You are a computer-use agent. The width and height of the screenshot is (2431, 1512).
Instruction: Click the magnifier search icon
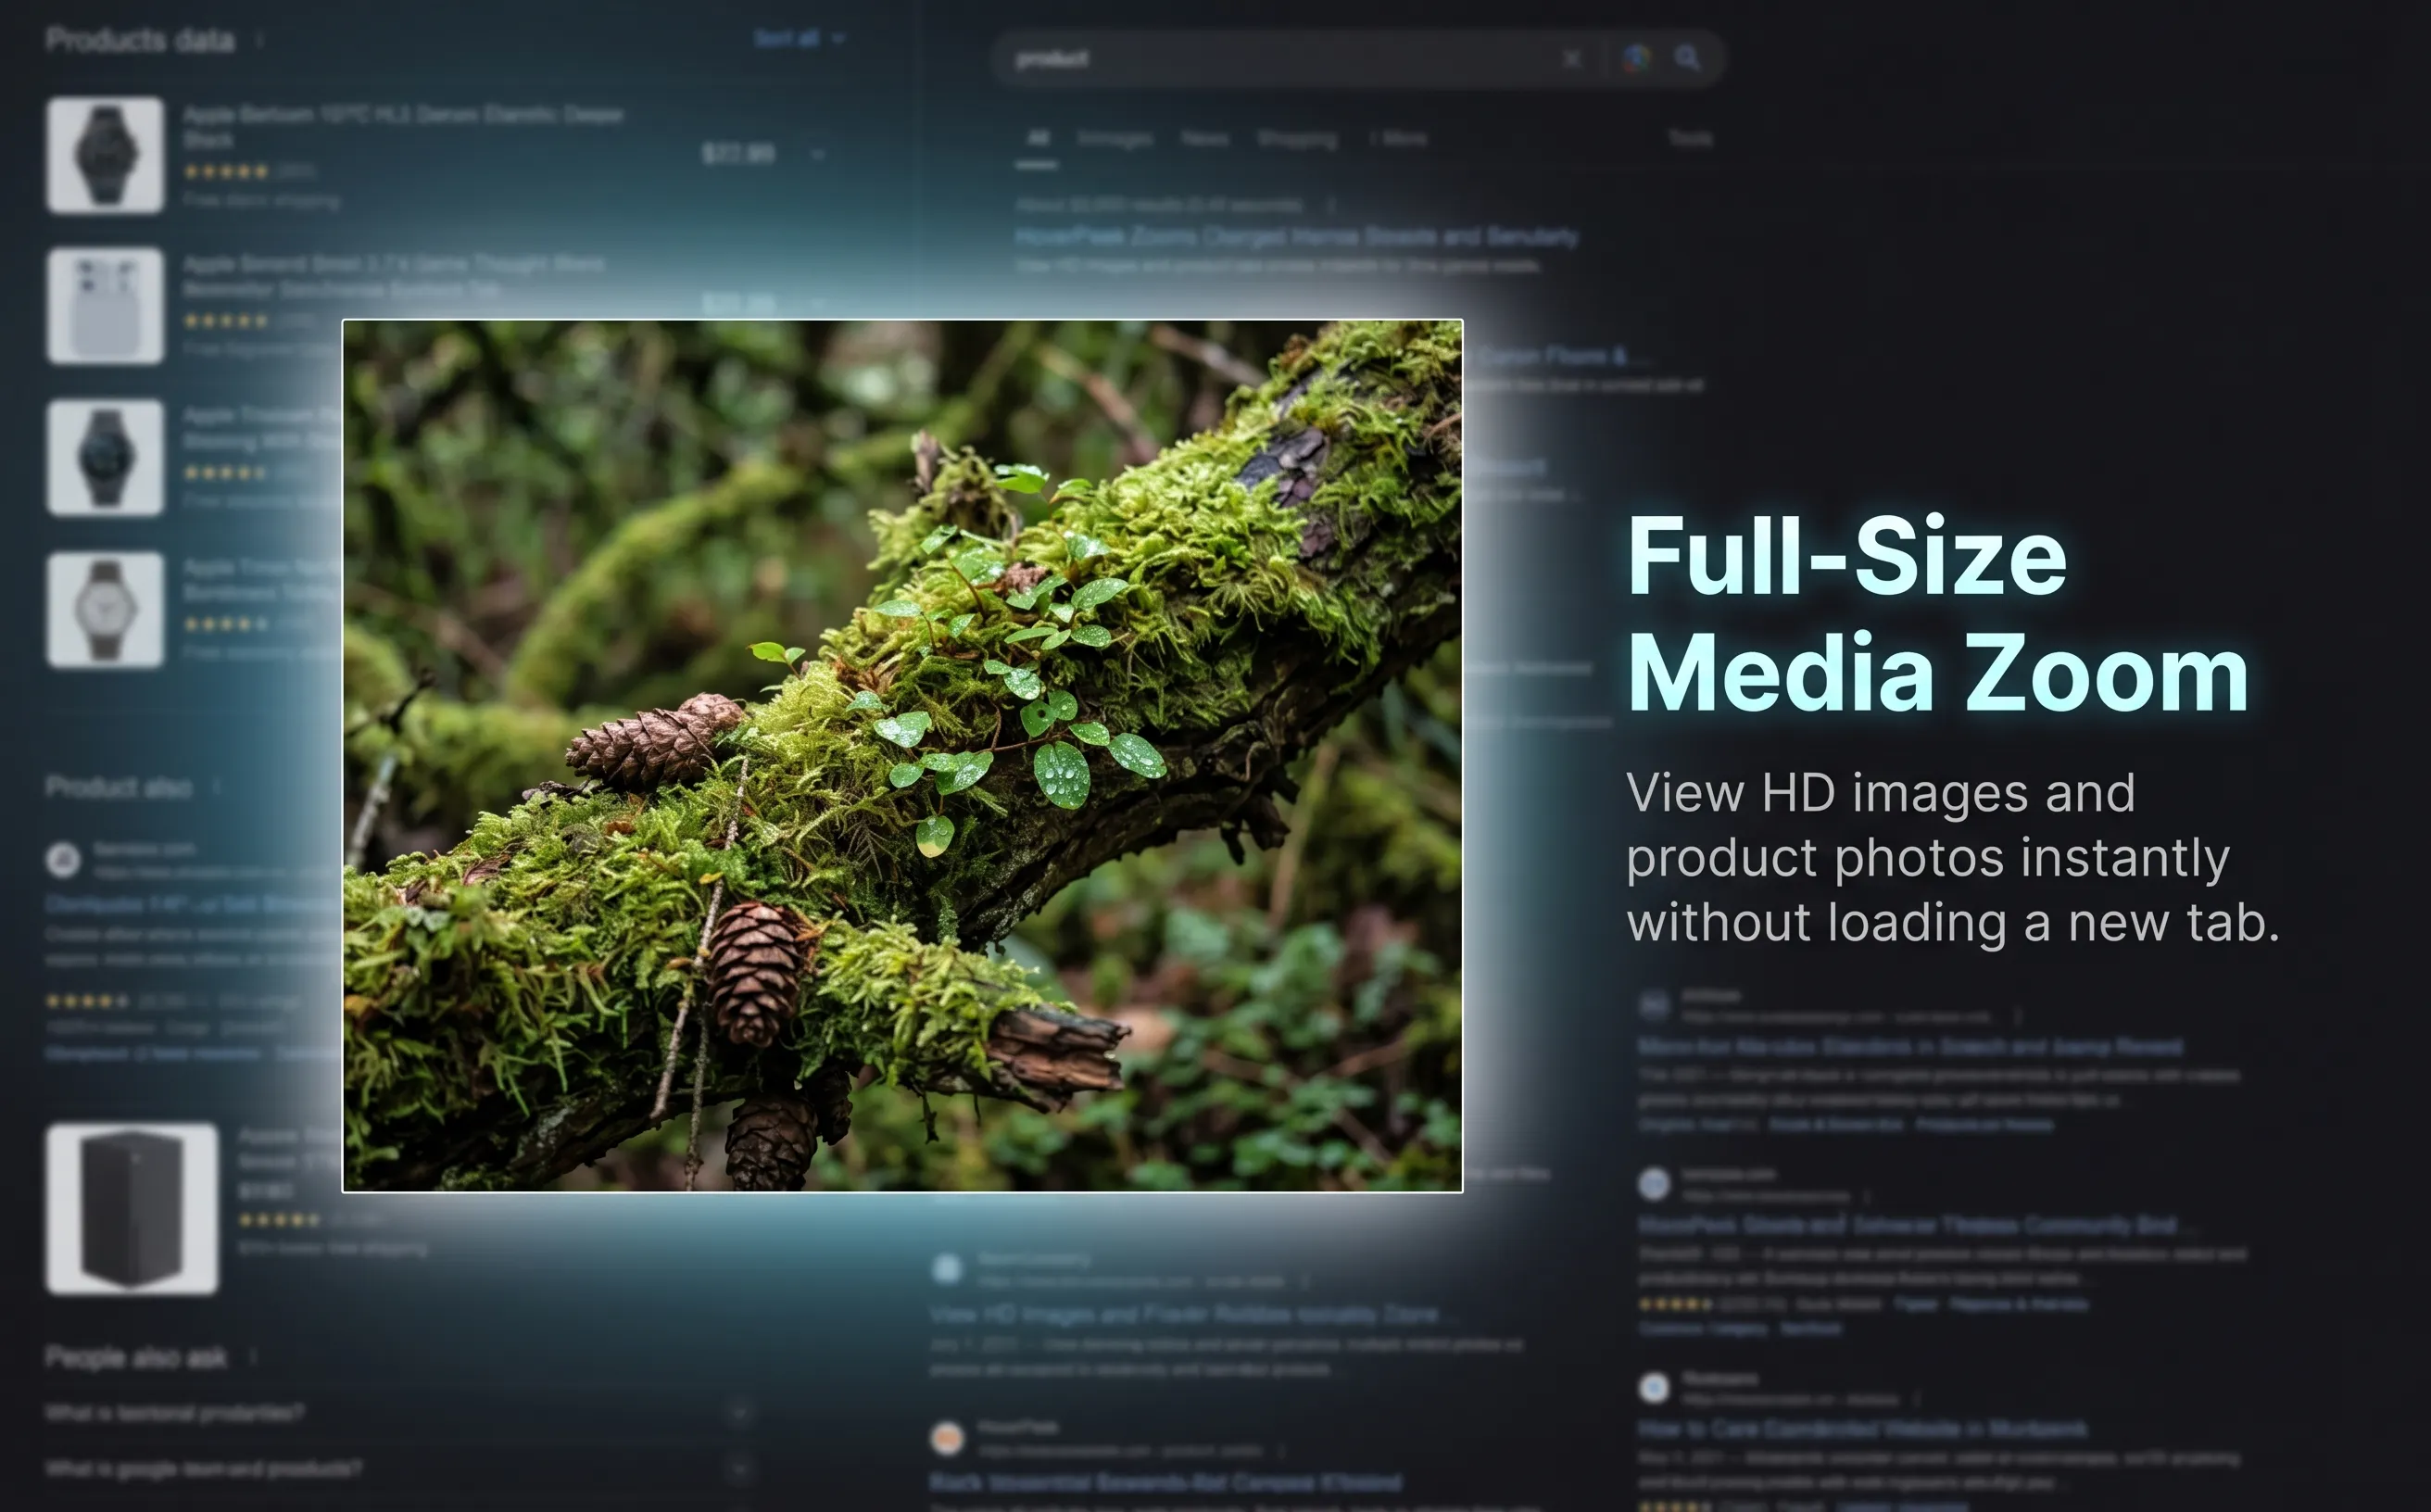[x=1687, y=58]
